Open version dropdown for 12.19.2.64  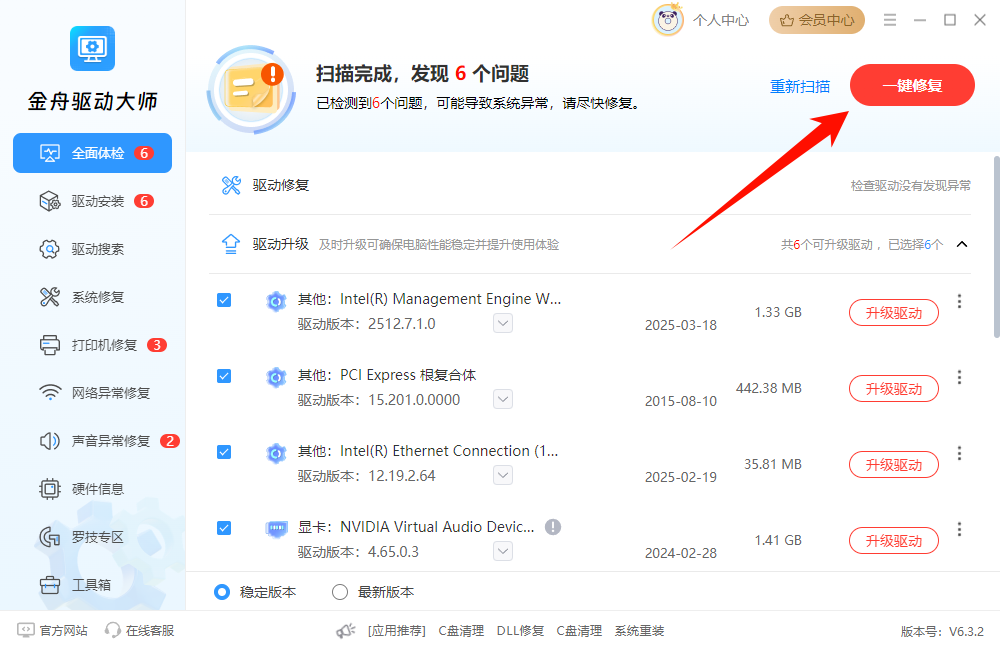[503, 475]
